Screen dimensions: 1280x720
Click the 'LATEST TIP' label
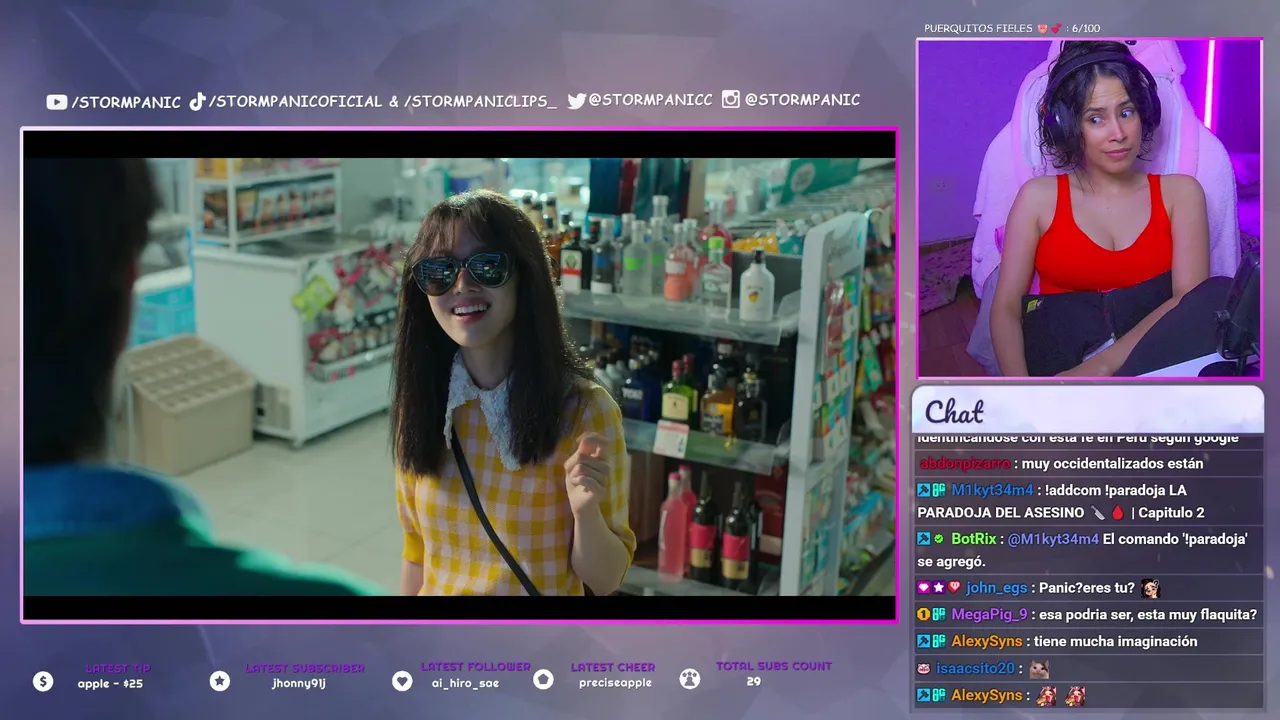click(x=119, y=668)
